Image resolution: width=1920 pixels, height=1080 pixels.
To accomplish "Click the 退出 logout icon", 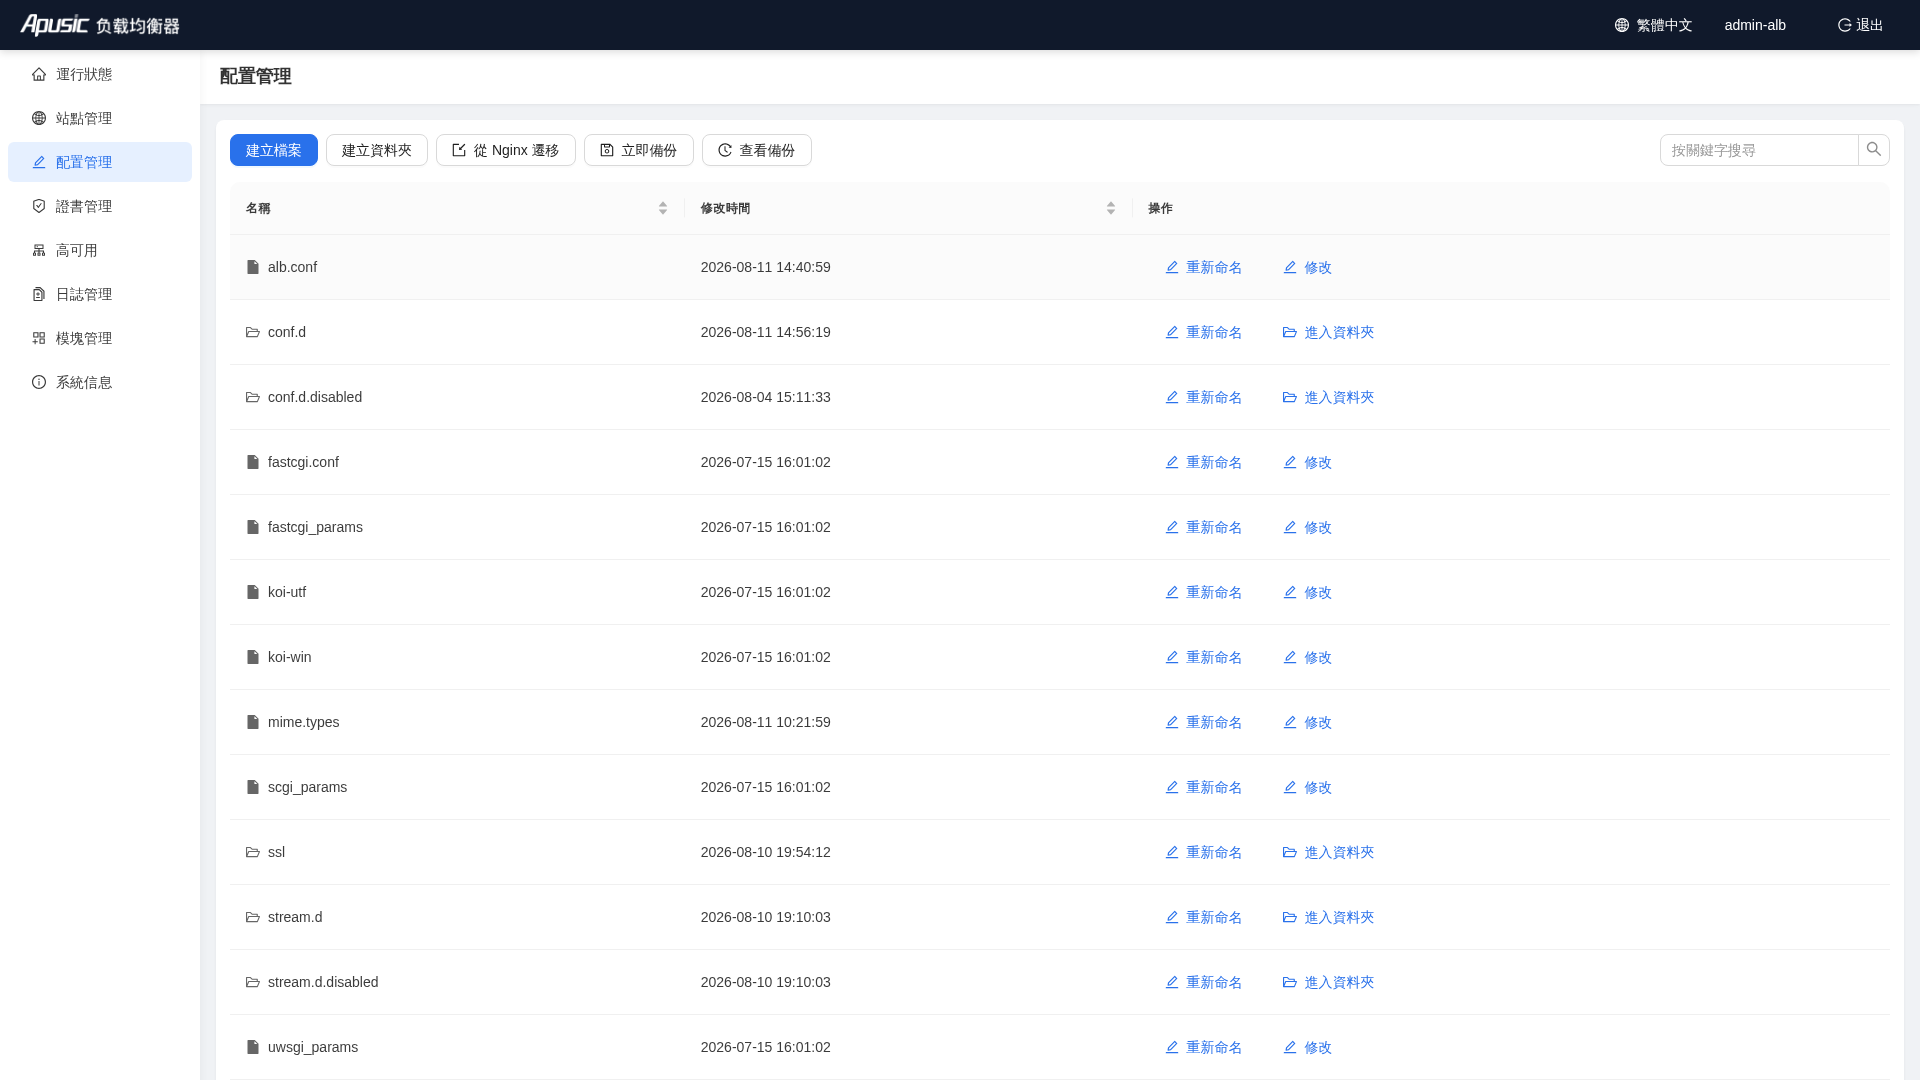I will point(1844,25).
